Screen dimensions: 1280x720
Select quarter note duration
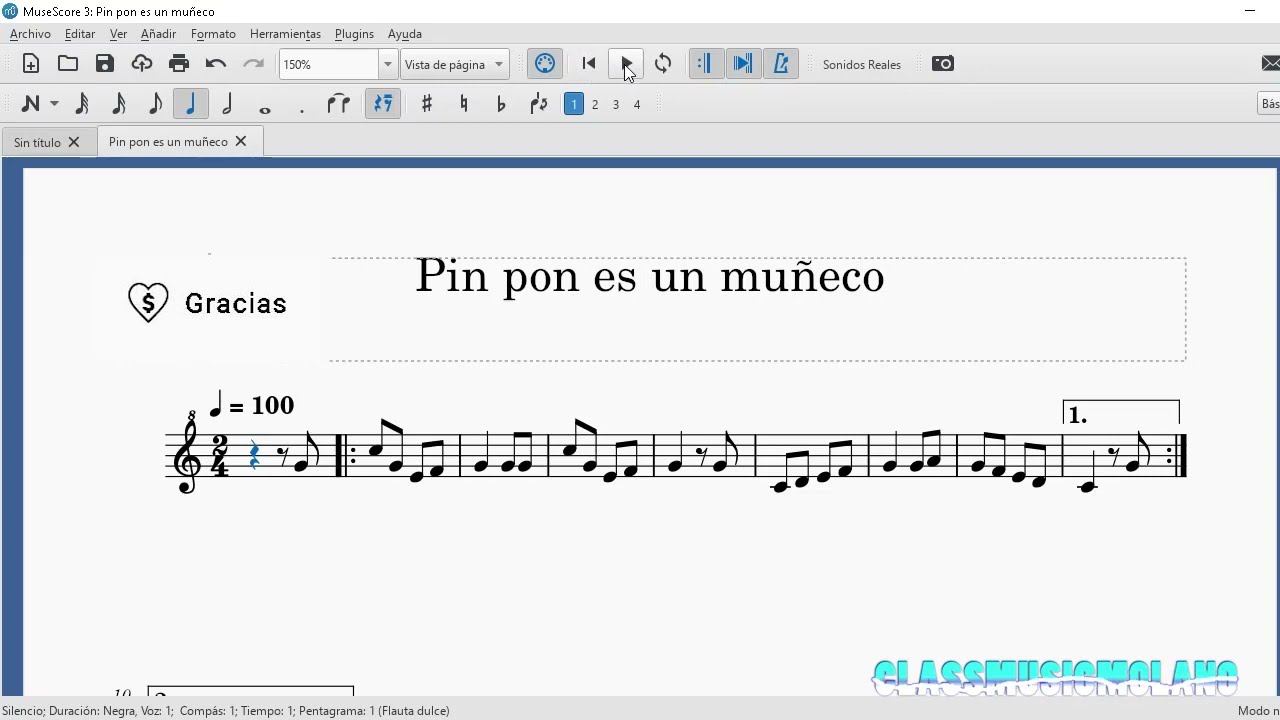(x=190, y=104)
